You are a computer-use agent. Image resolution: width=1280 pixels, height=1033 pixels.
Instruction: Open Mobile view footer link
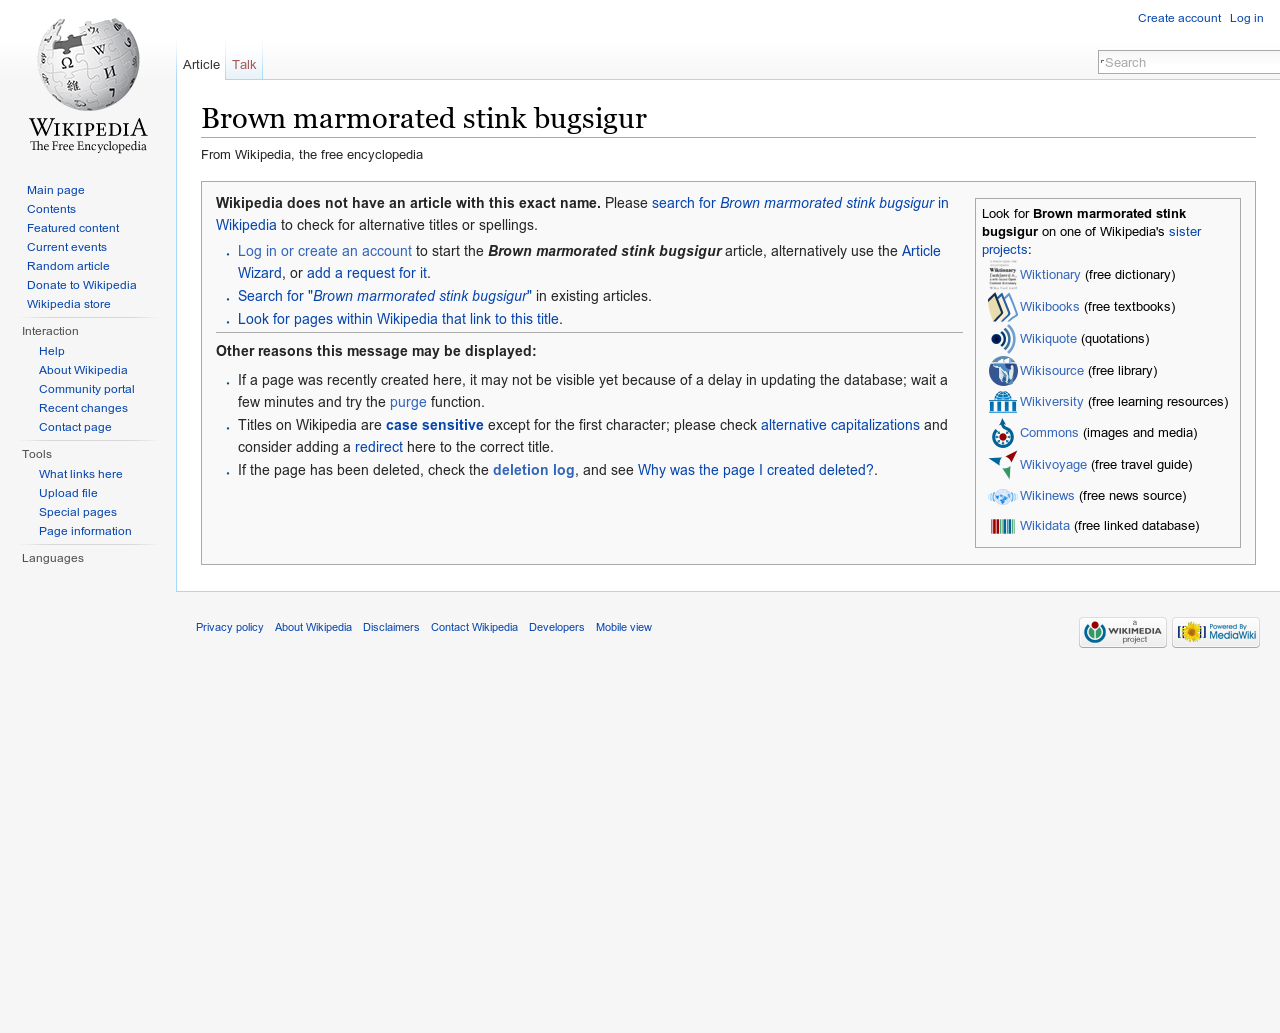pos(624,627)
